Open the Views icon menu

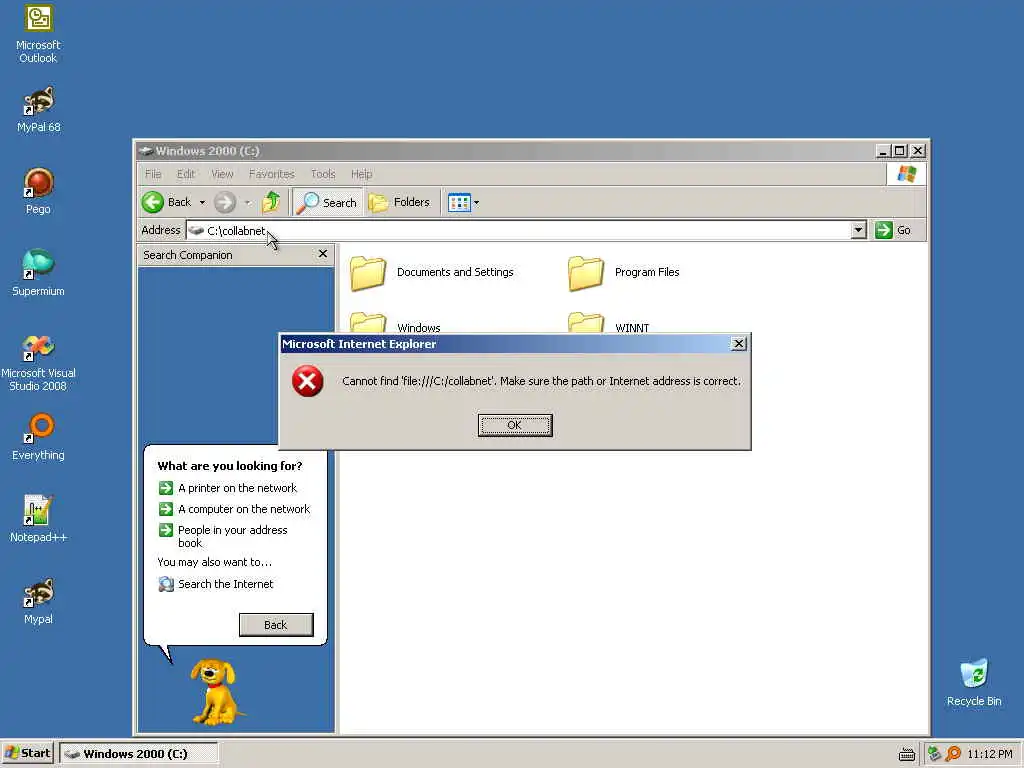[459, 202]
